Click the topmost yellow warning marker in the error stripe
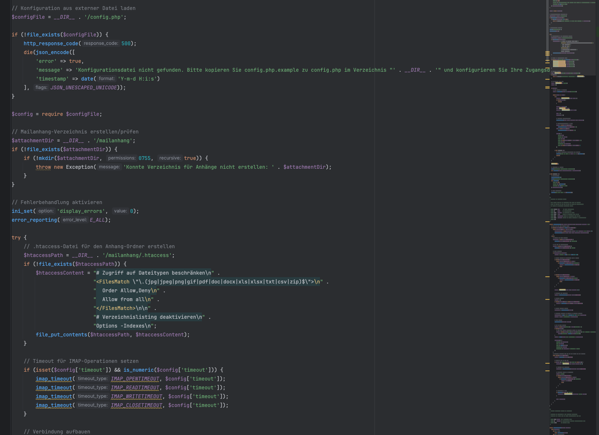599x435 pixels. pyautogui.click(x=547, y=53)
